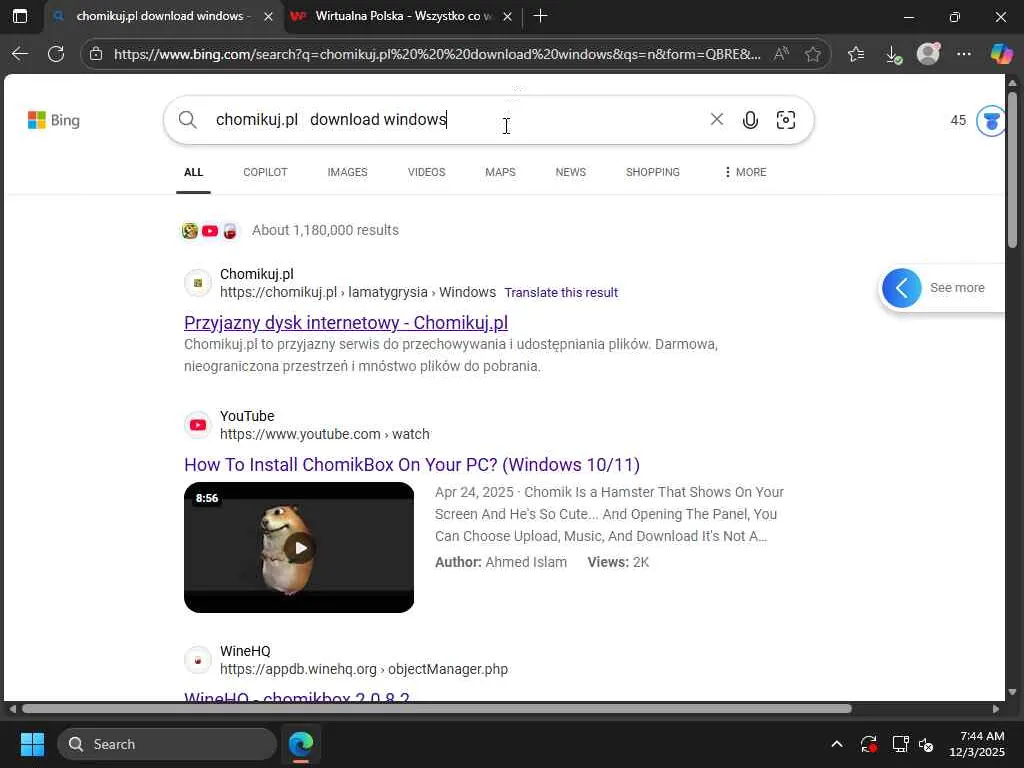Expand the See more side panel
The width and height of the screenshot is (1024, 768).
pyautogui.click(x=941, y=288)
